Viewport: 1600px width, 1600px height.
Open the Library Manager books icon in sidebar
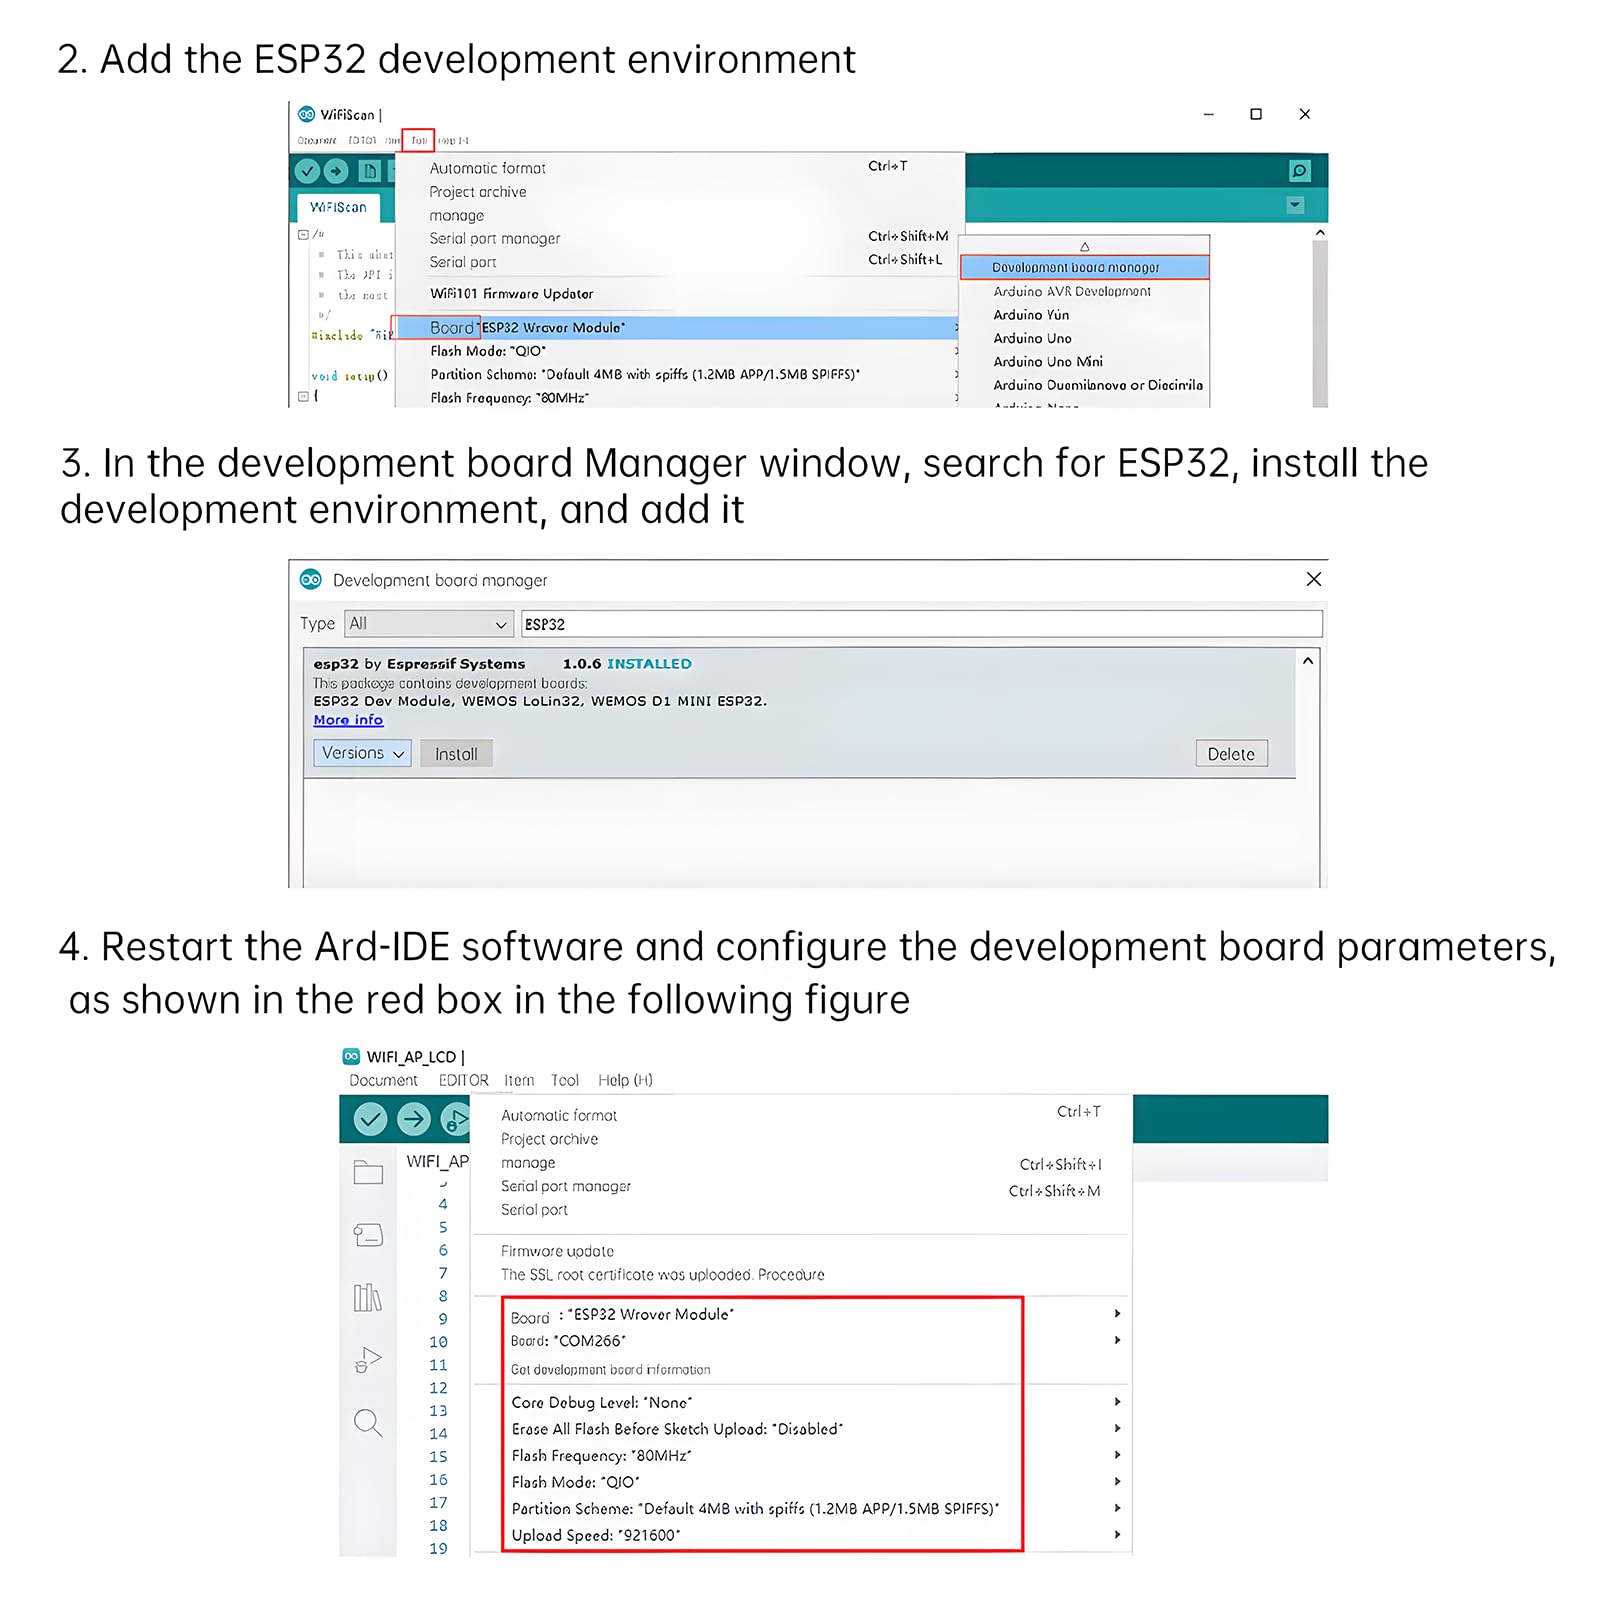(x=368, y=1298)
